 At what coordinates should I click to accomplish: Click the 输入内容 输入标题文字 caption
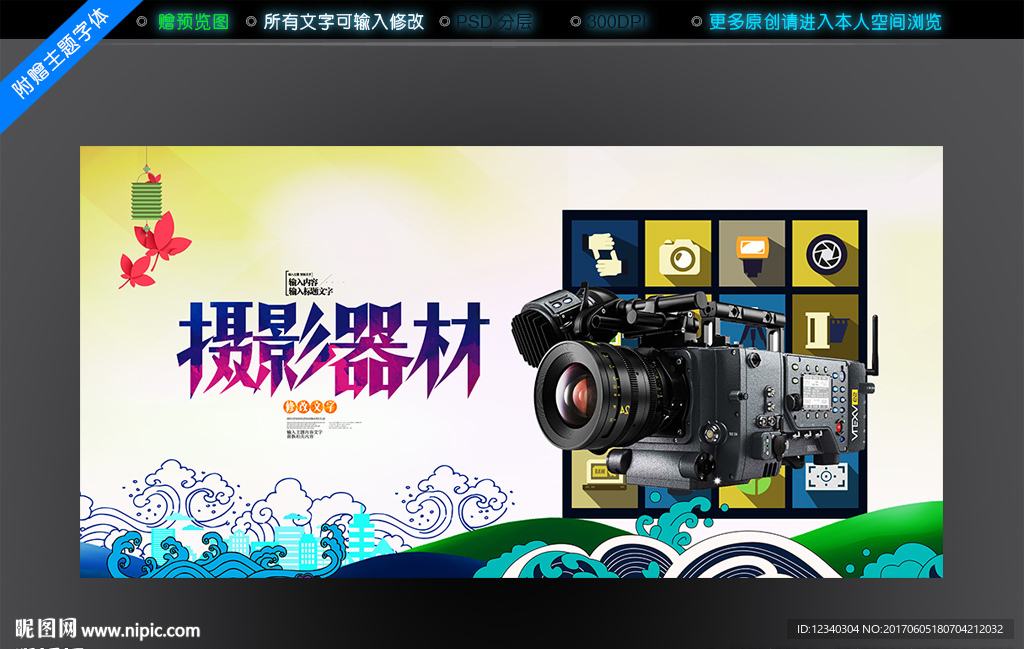310,286
